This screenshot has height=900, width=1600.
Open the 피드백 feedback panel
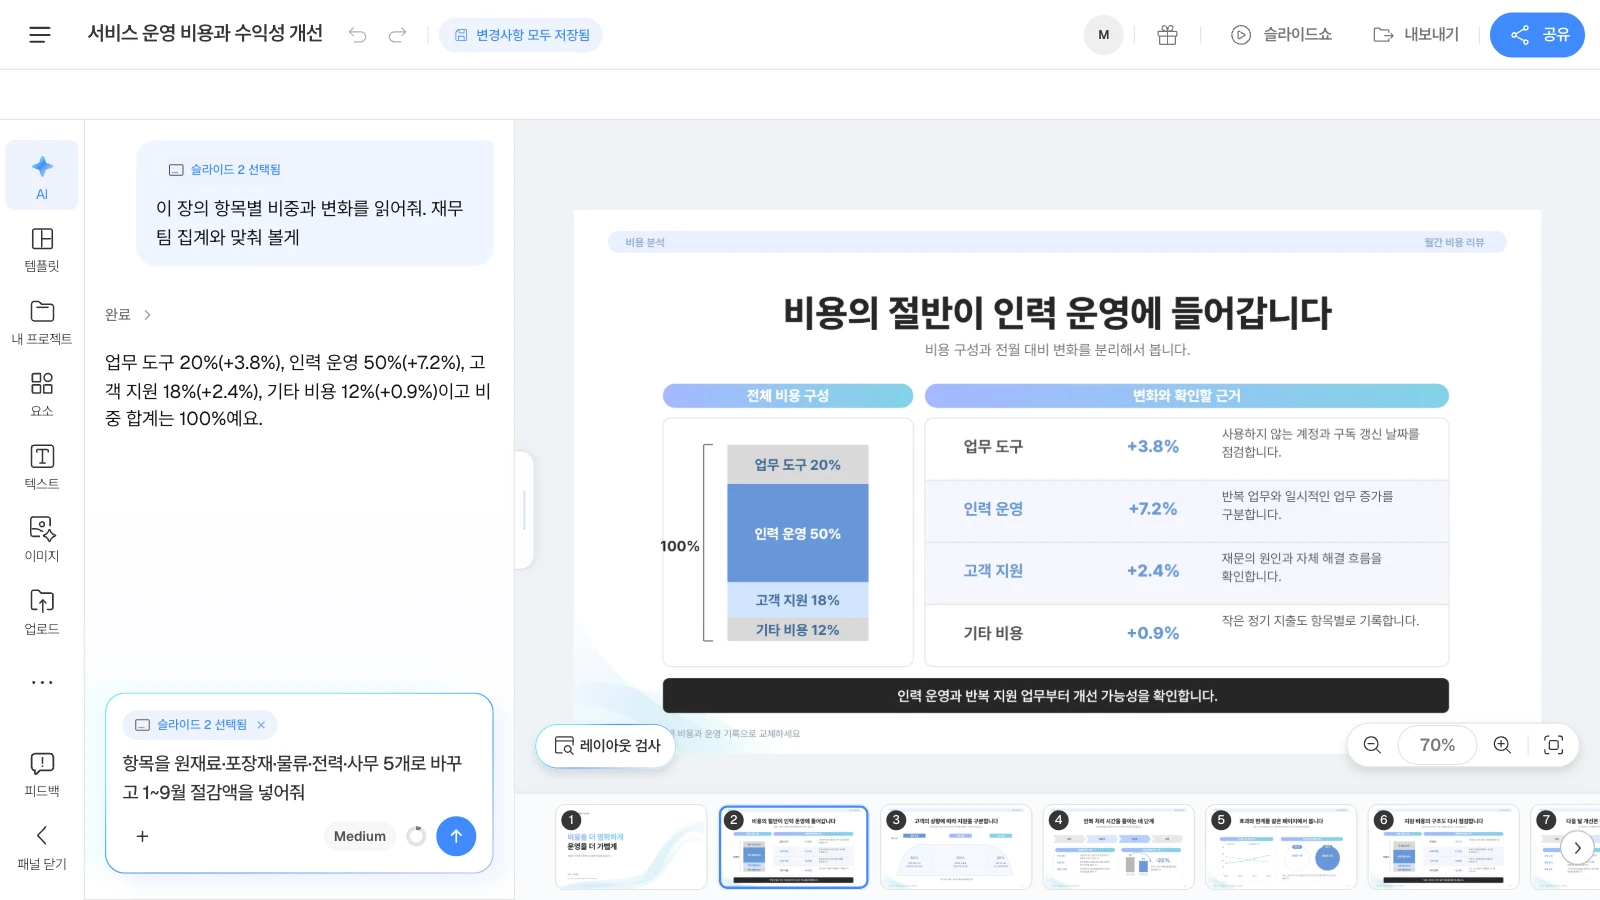tap(42, 775)
